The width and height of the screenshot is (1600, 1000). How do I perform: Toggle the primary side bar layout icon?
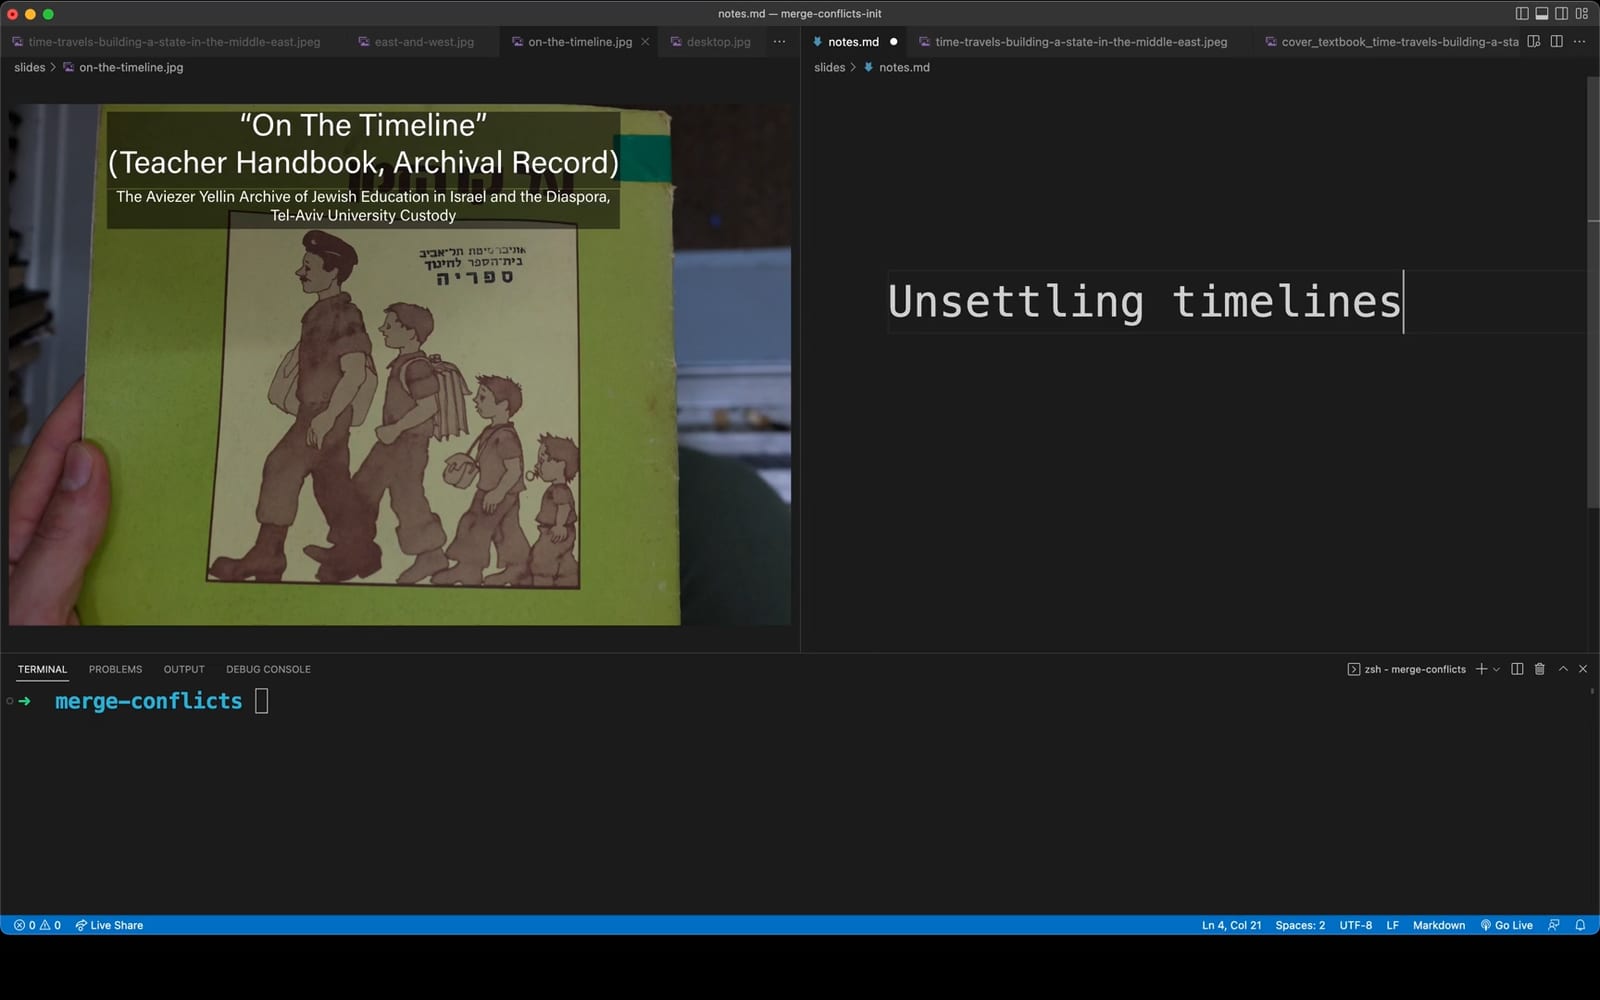coord(1522,14)
